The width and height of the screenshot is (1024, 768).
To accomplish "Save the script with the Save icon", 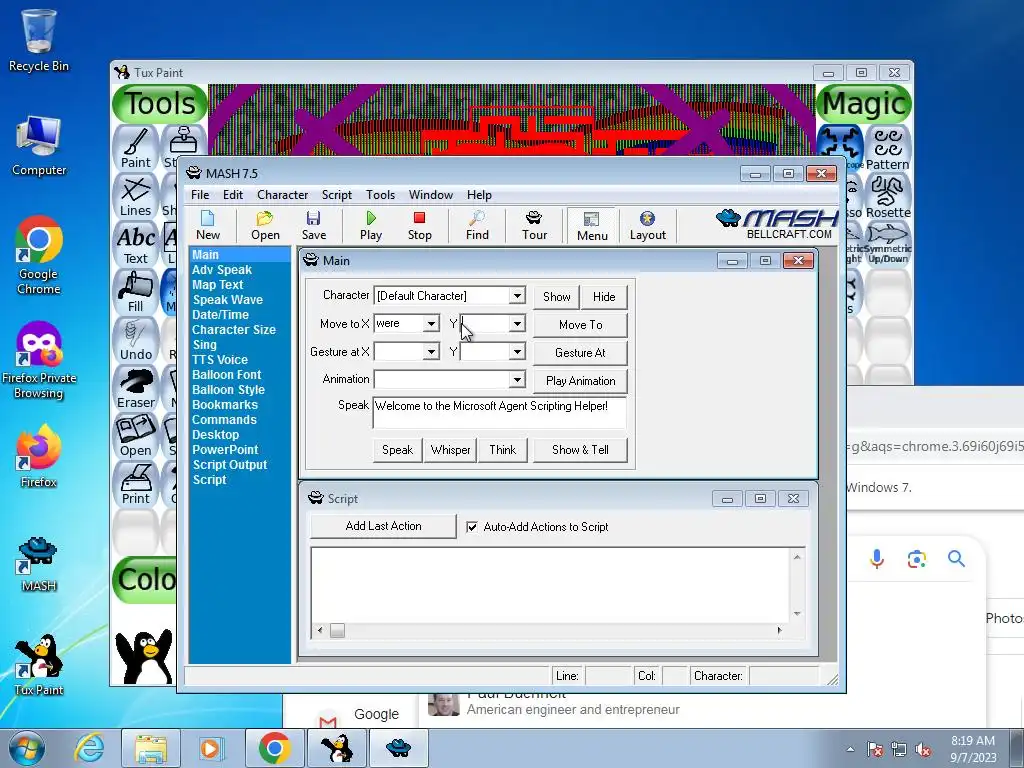I will tap(313, 226).
